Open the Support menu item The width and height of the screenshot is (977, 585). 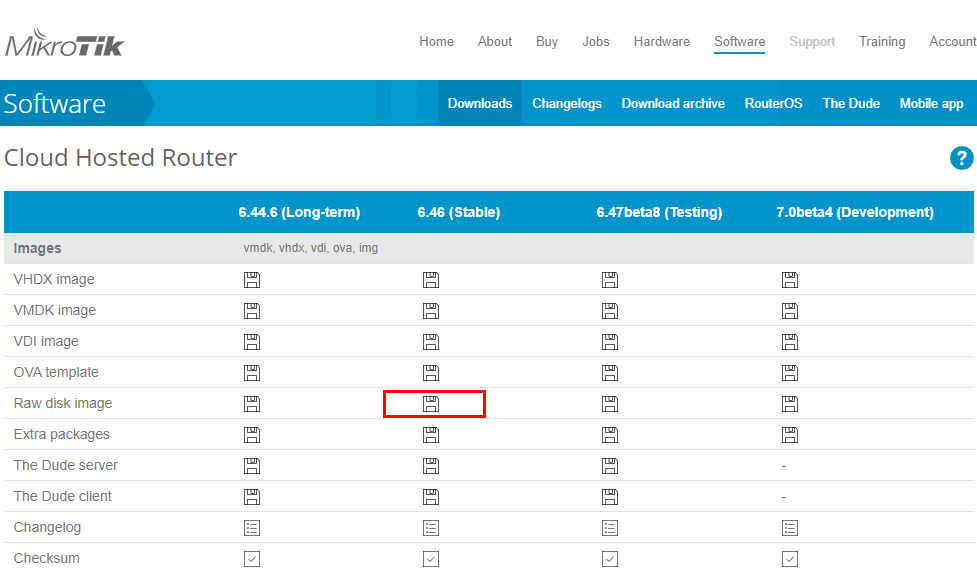812,41
